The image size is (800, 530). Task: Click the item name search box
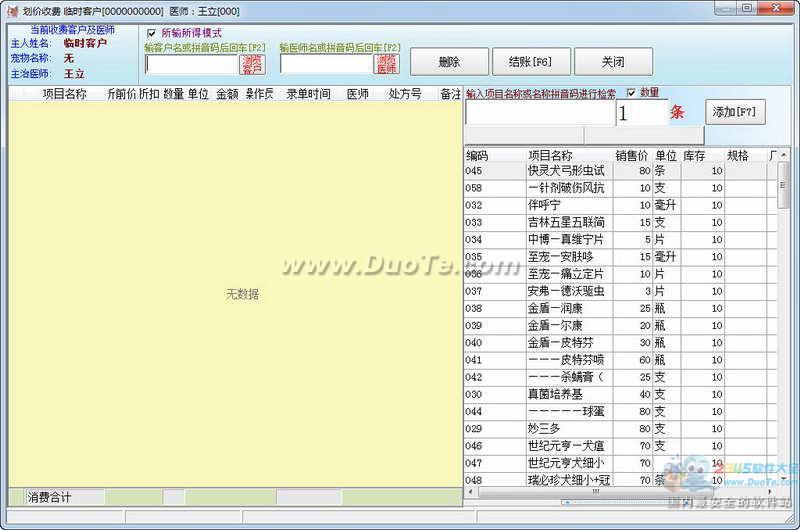coord(538,113)
